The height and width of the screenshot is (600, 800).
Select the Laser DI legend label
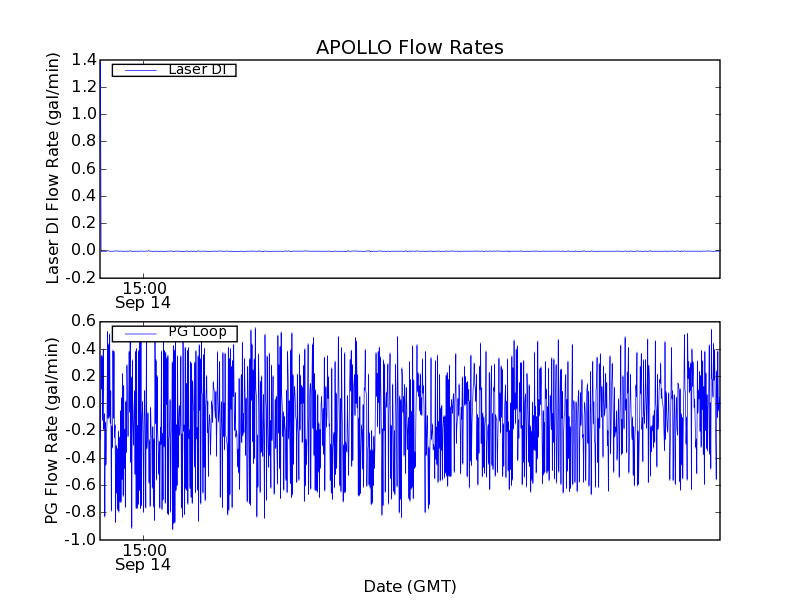(x=196, y=69)
